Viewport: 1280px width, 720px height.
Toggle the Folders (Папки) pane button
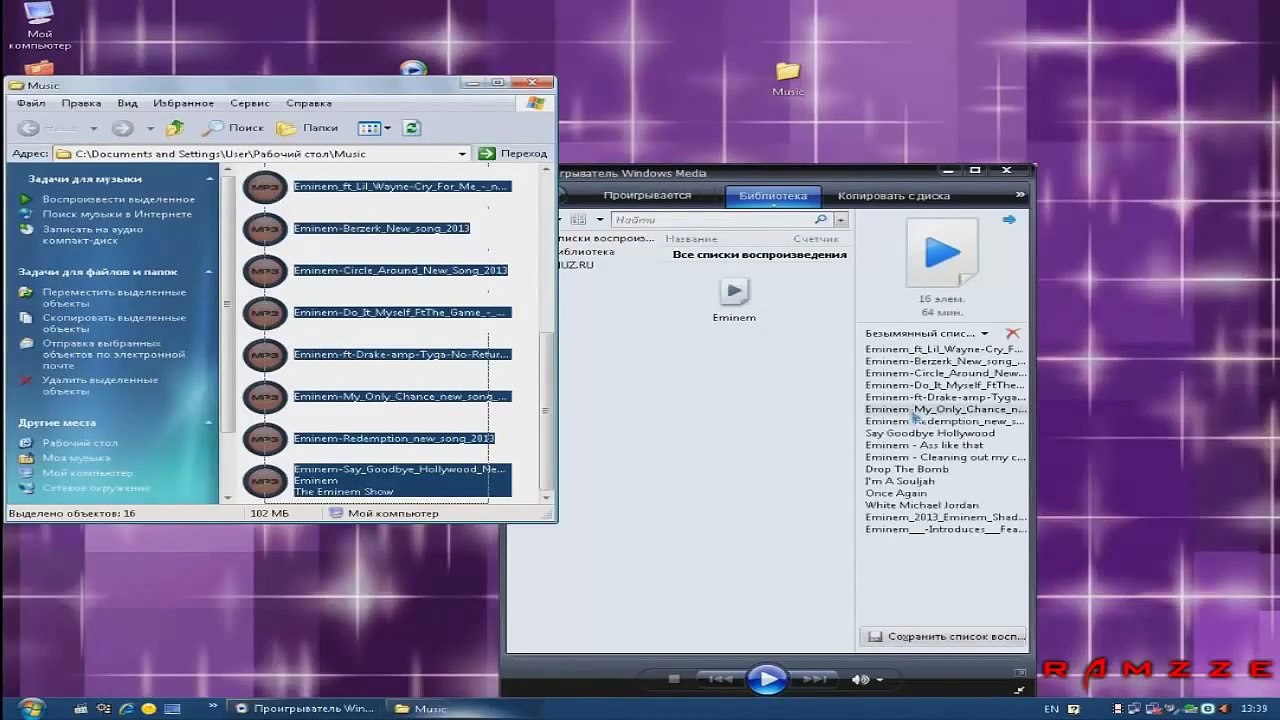coord(308,128)
